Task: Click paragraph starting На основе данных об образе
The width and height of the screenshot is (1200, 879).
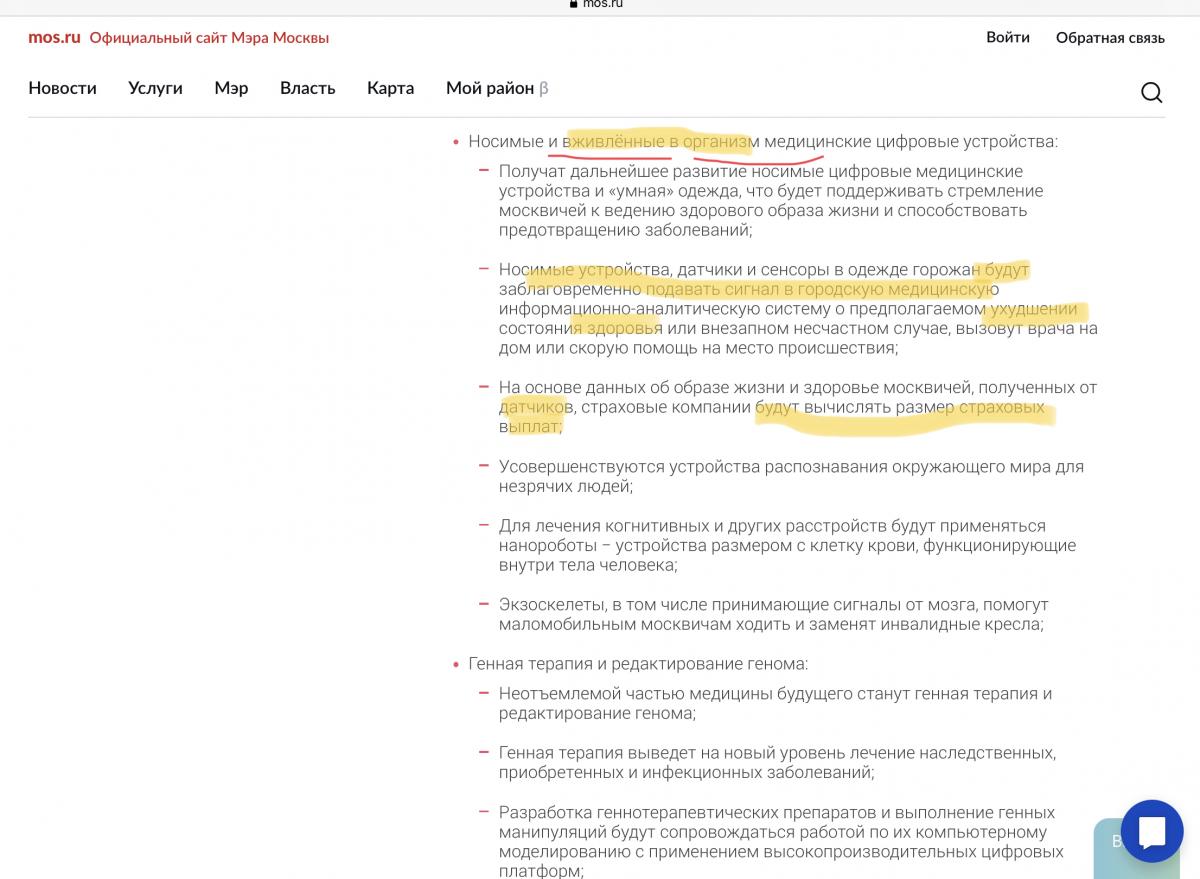Action: (798, 407)
